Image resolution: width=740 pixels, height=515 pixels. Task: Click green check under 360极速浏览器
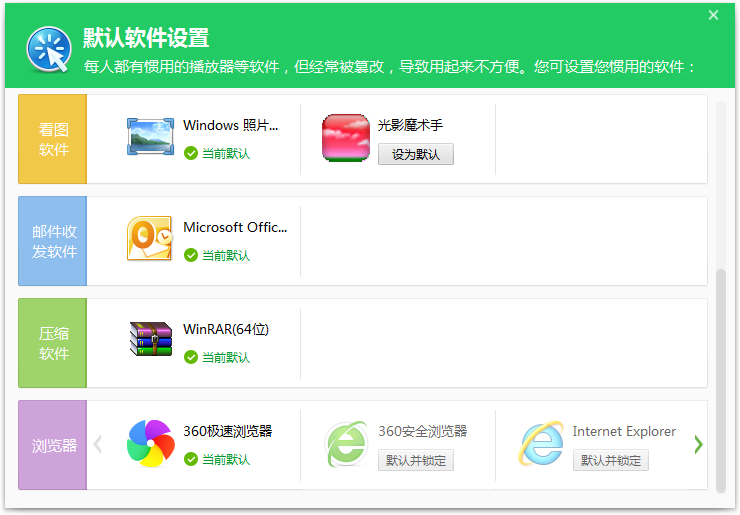point(190,460)
